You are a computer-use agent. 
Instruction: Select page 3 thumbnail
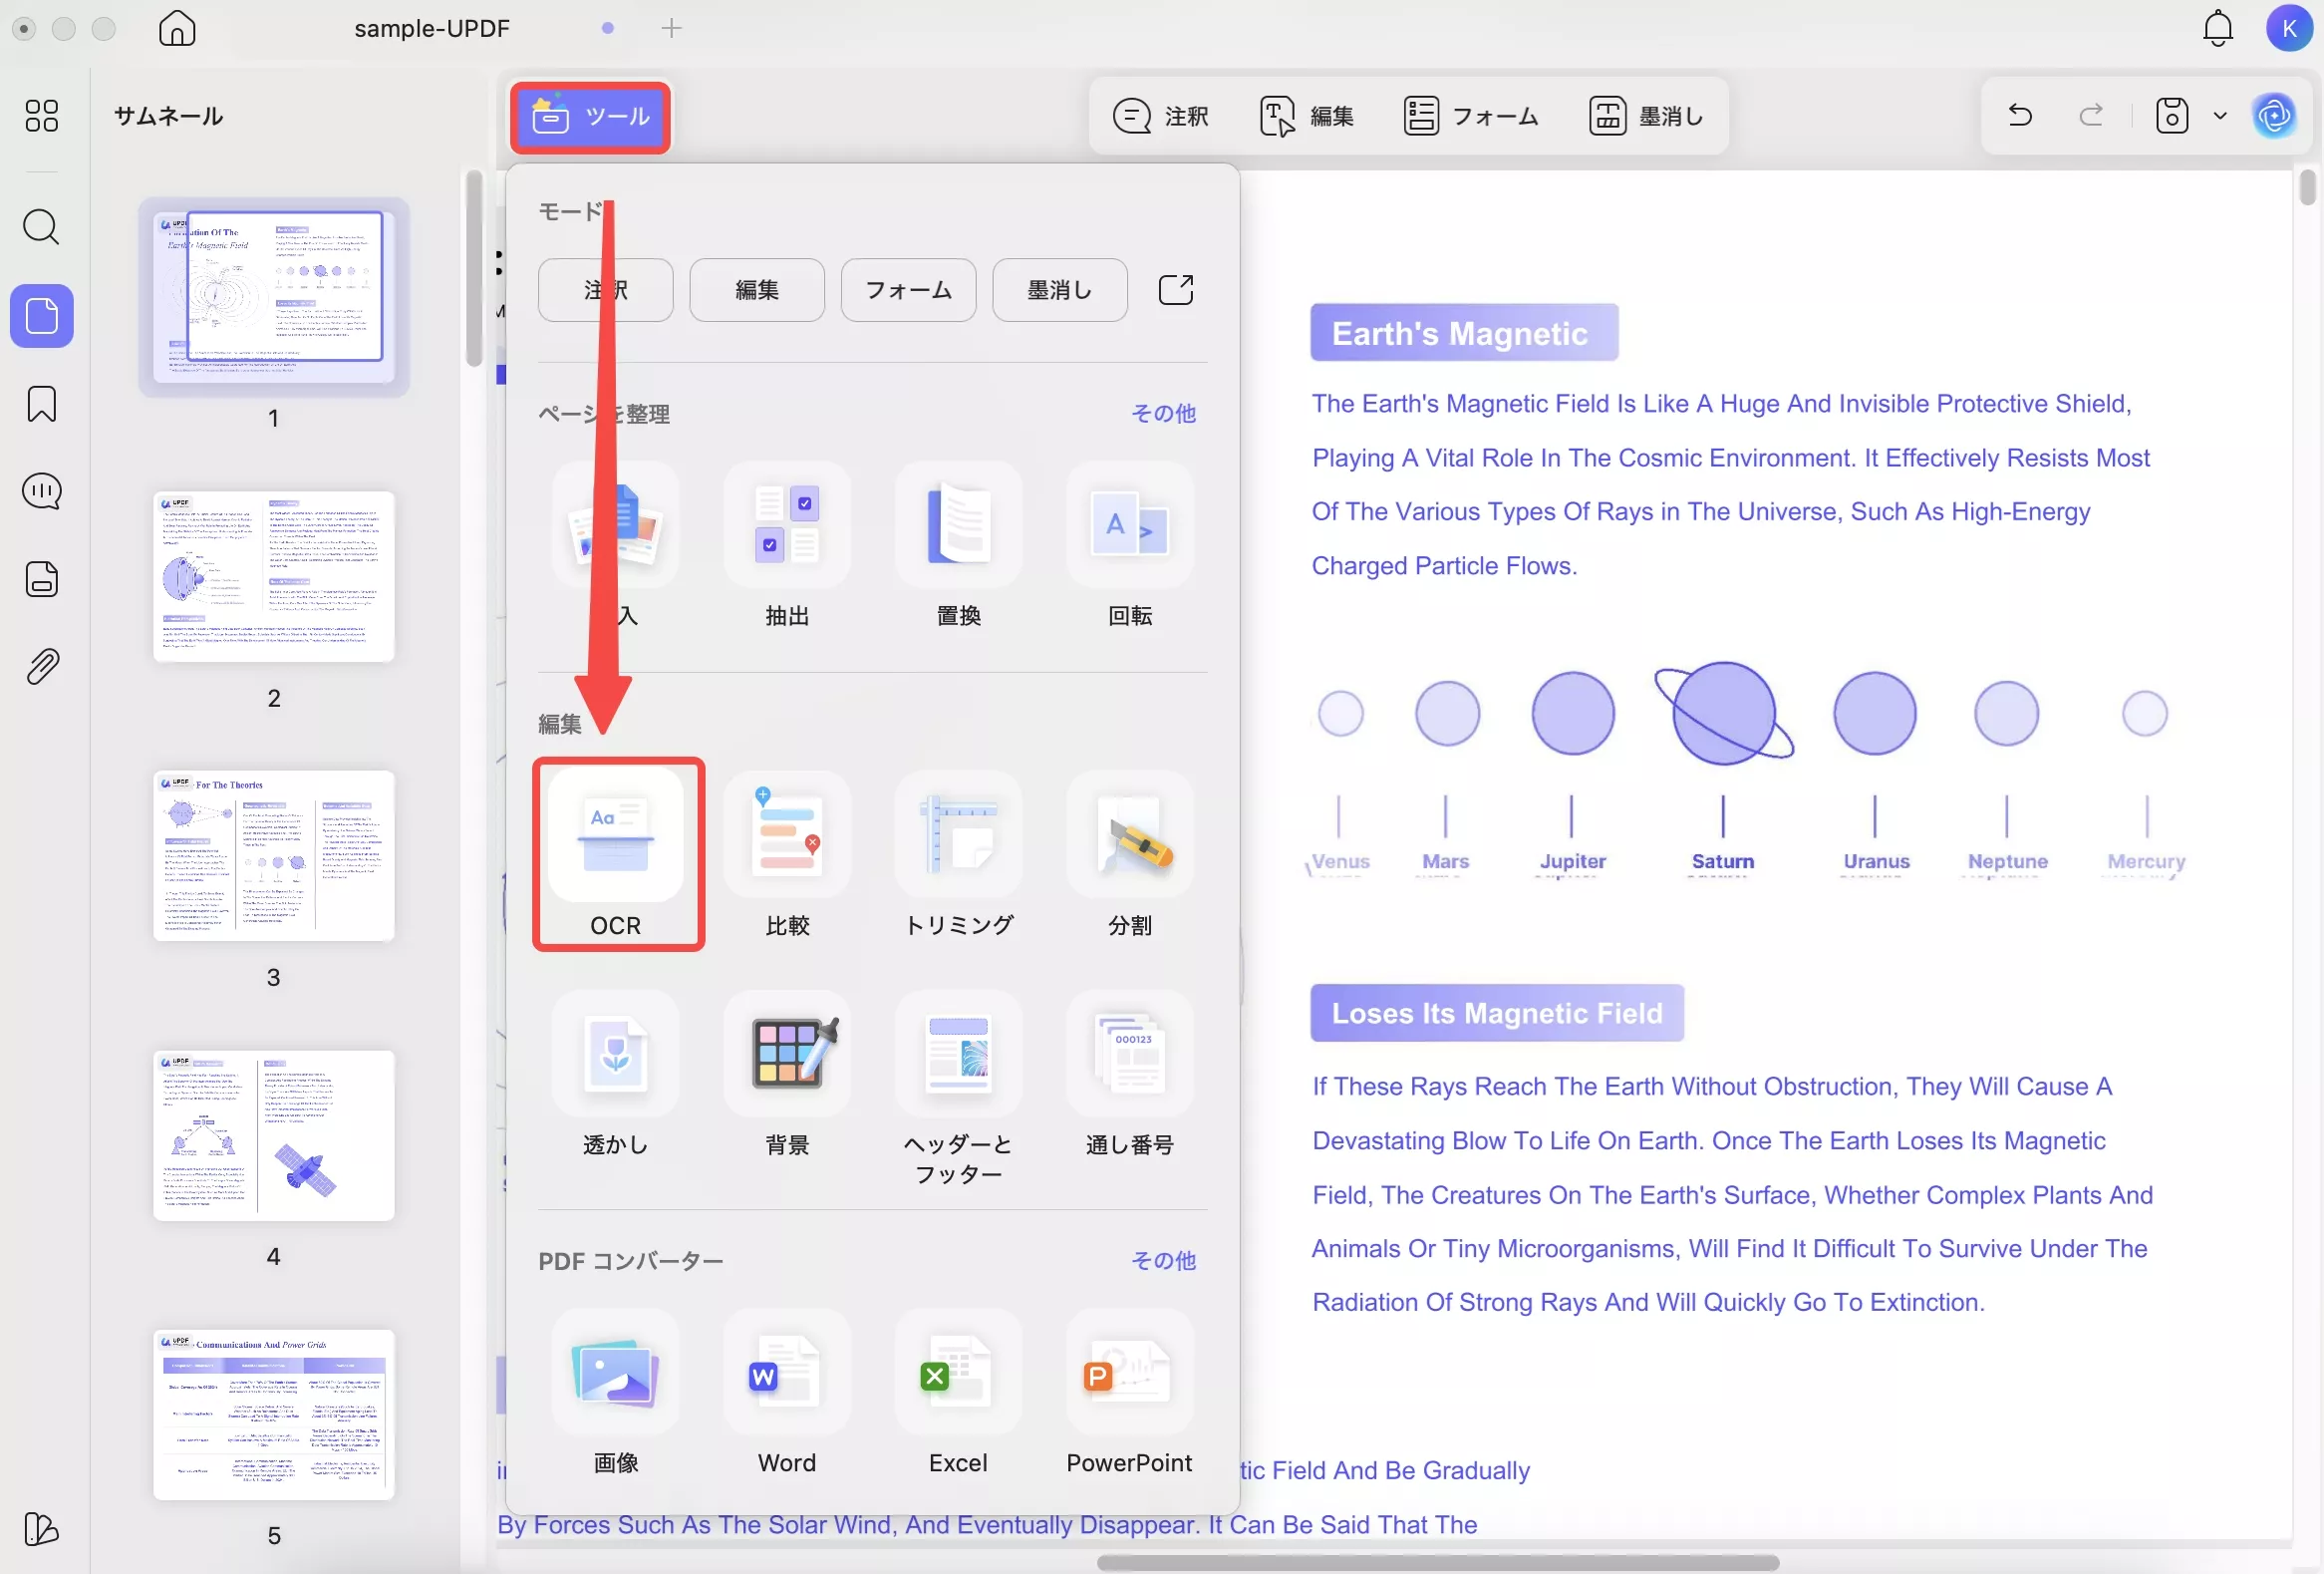point(274,856)
